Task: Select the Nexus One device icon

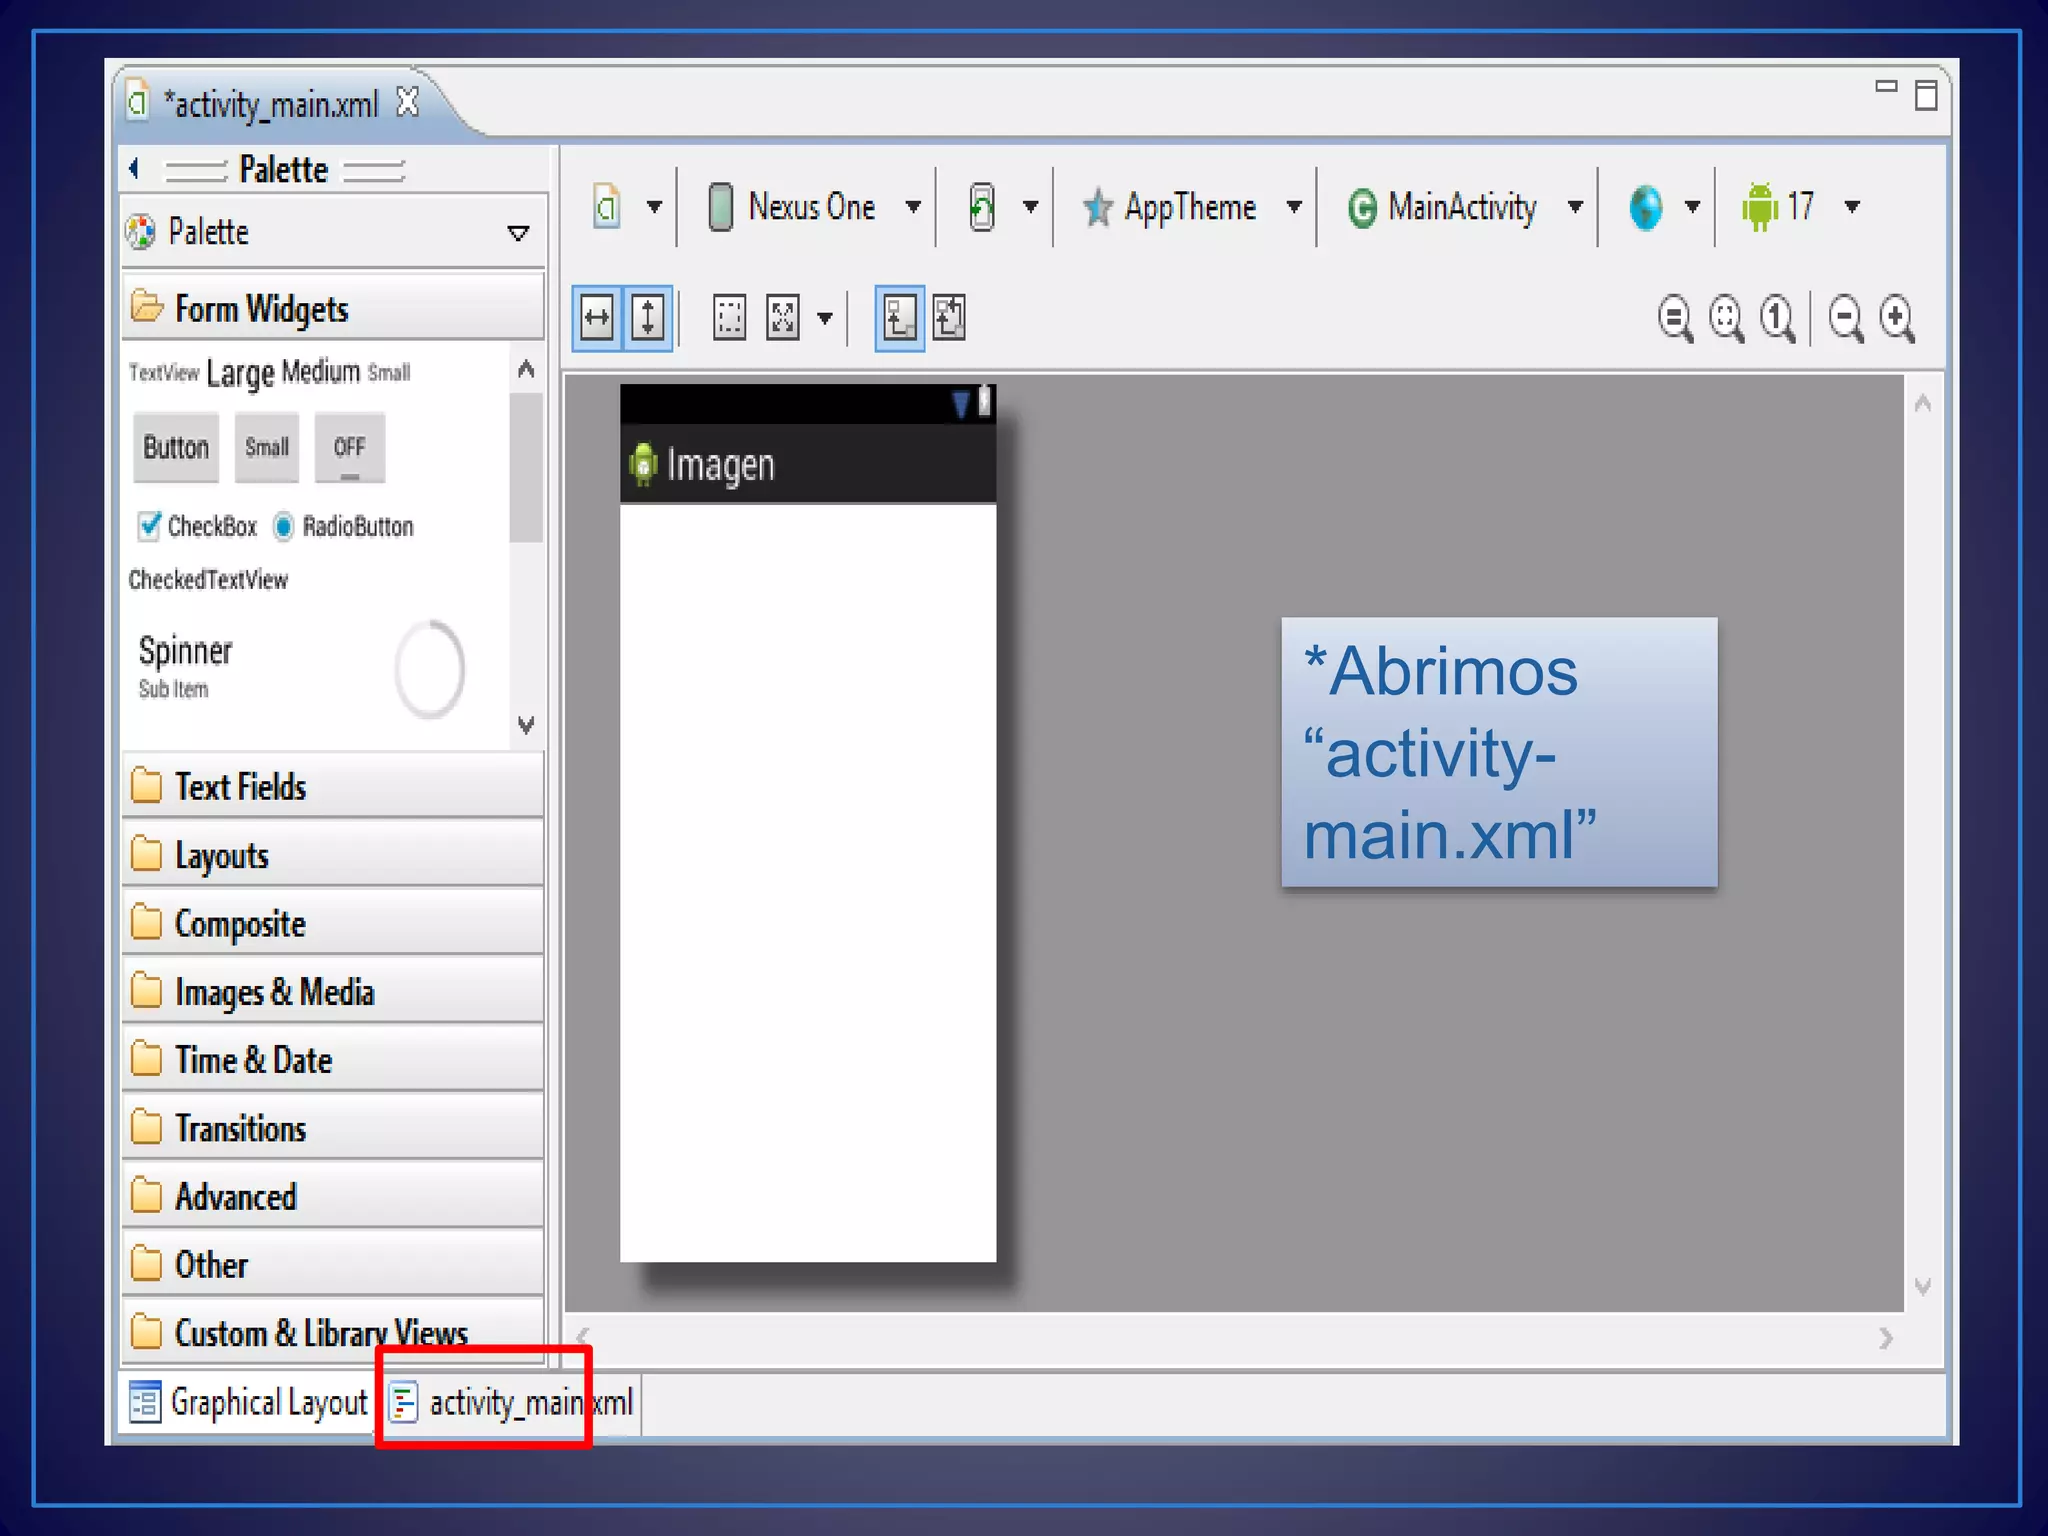Action: (x=720, y=207)
